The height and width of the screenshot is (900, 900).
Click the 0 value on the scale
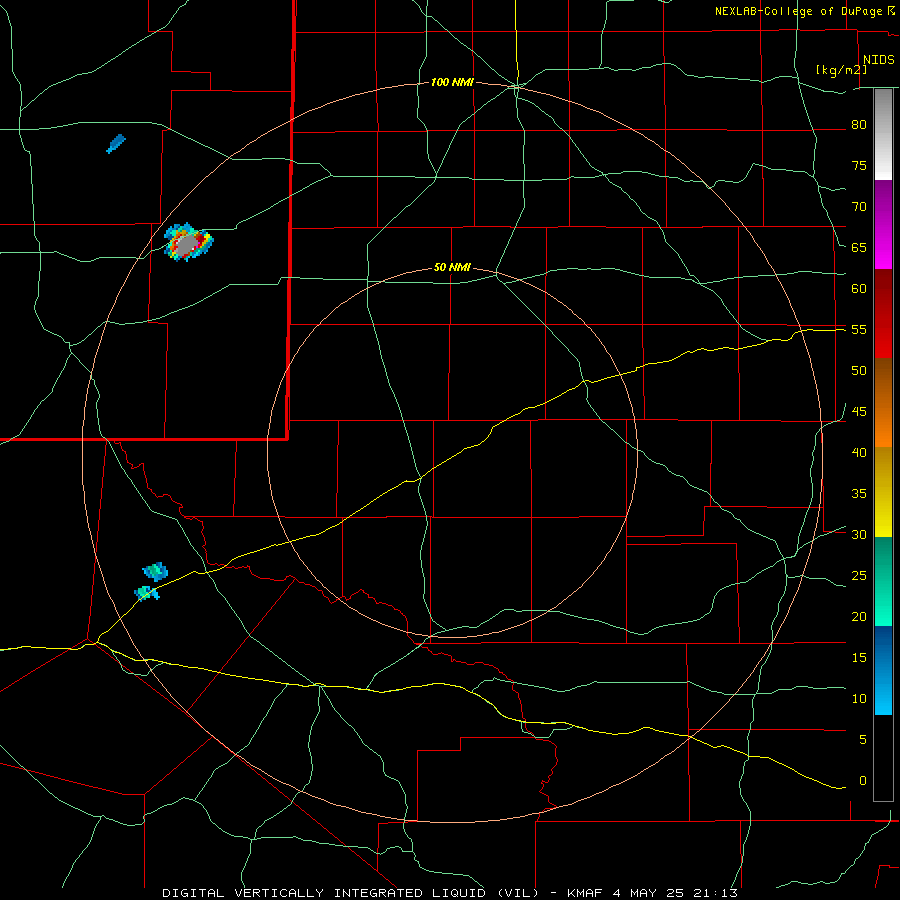[x=863, y=781]
